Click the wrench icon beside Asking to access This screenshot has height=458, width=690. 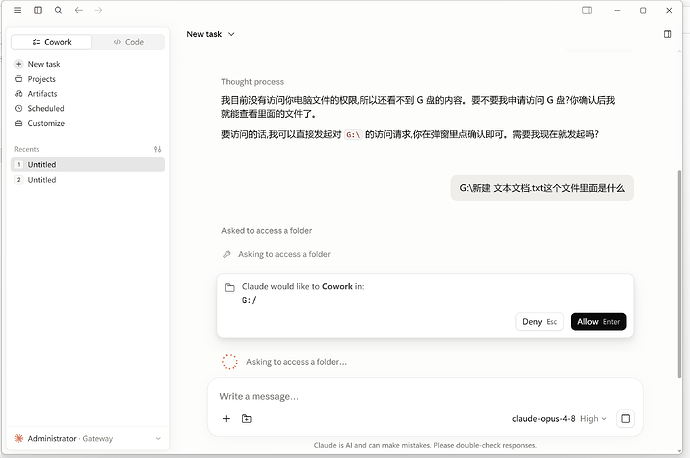pyautogui.click(x=227, y=254)
